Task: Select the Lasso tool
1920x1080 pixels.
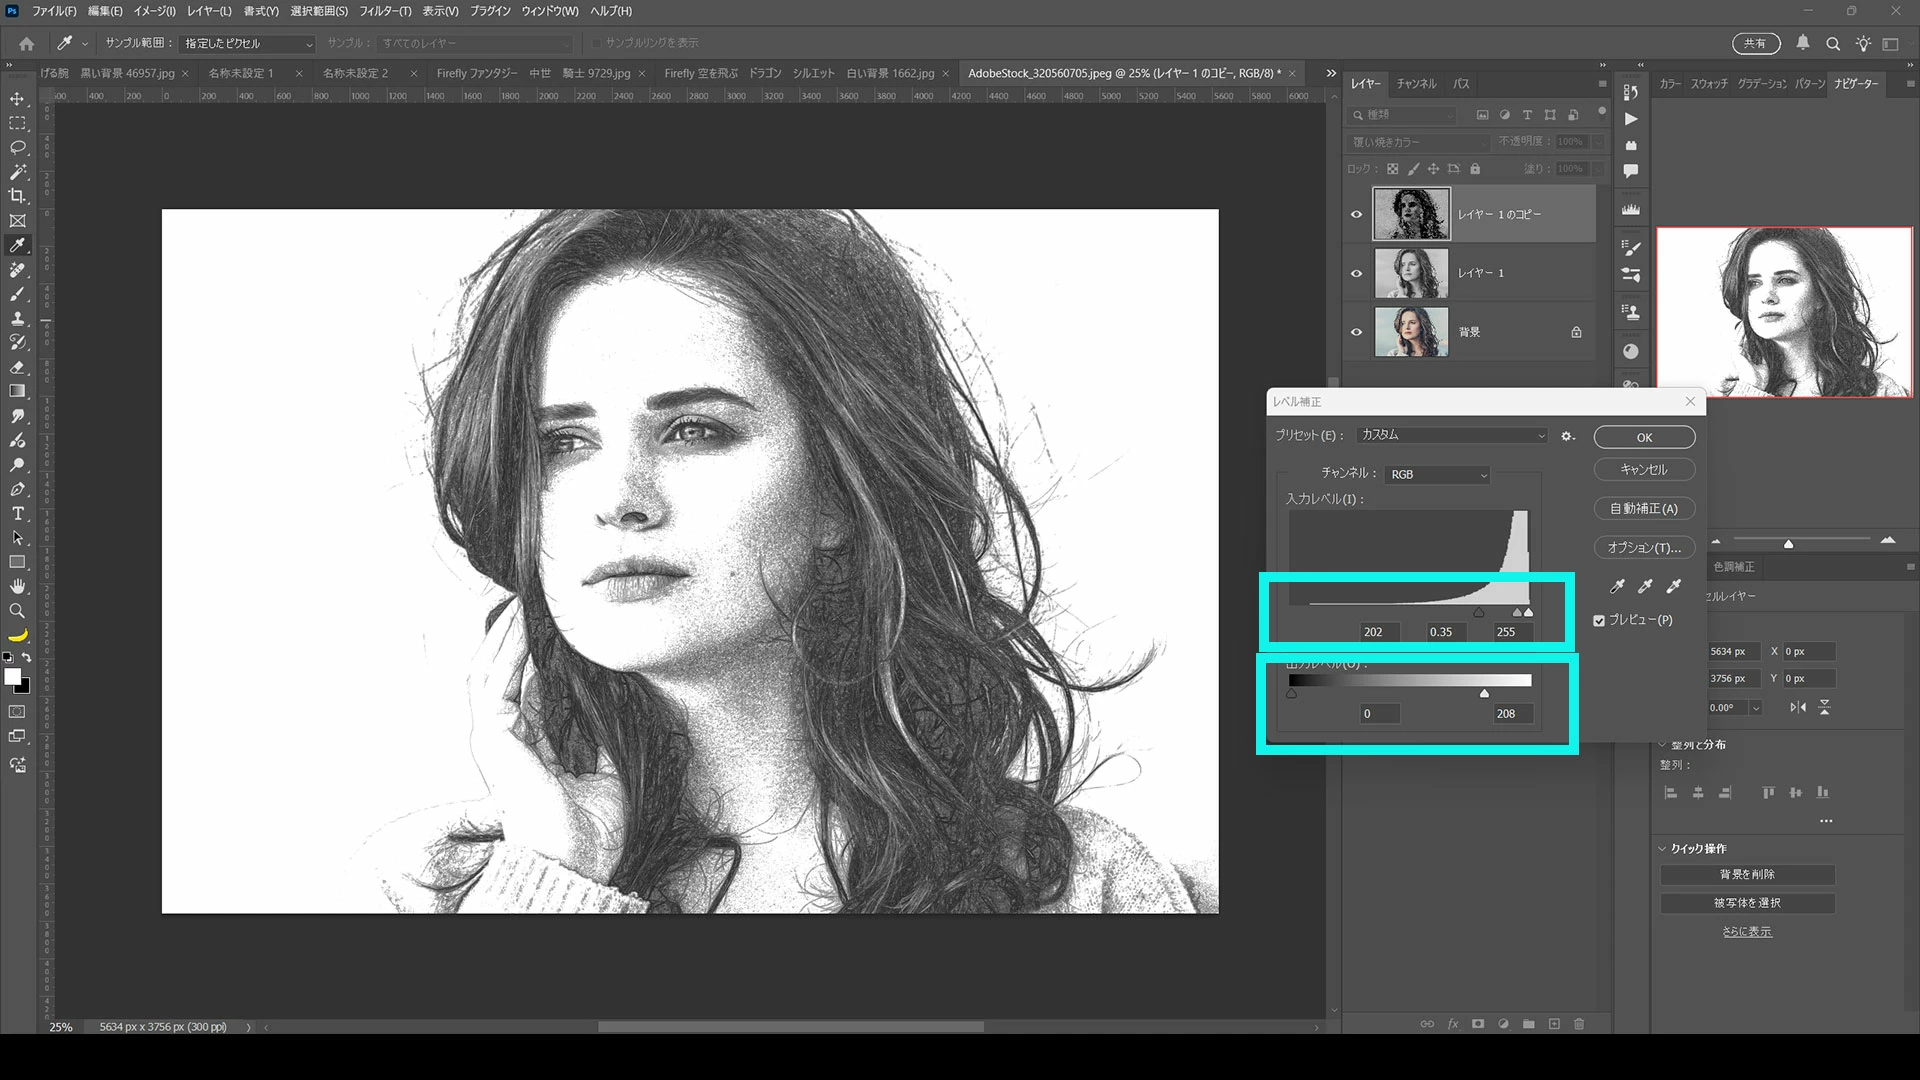Action: click(17, 147)
